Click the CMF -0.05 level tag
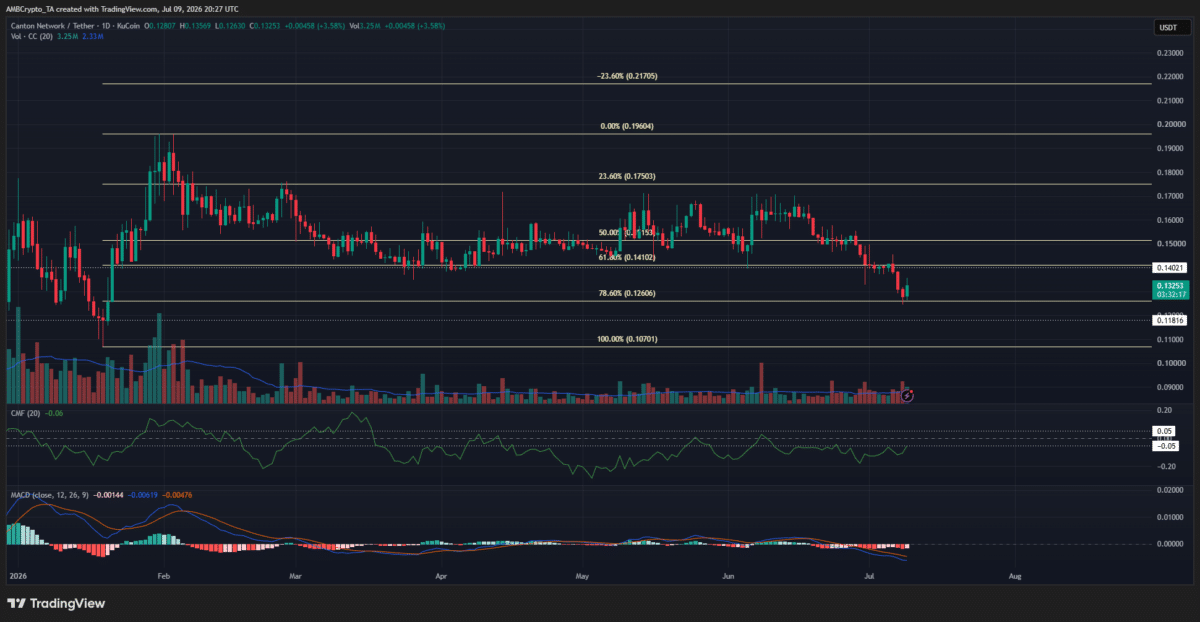This screenshot has width=1200, height=622. click(x=1167, y=445)
